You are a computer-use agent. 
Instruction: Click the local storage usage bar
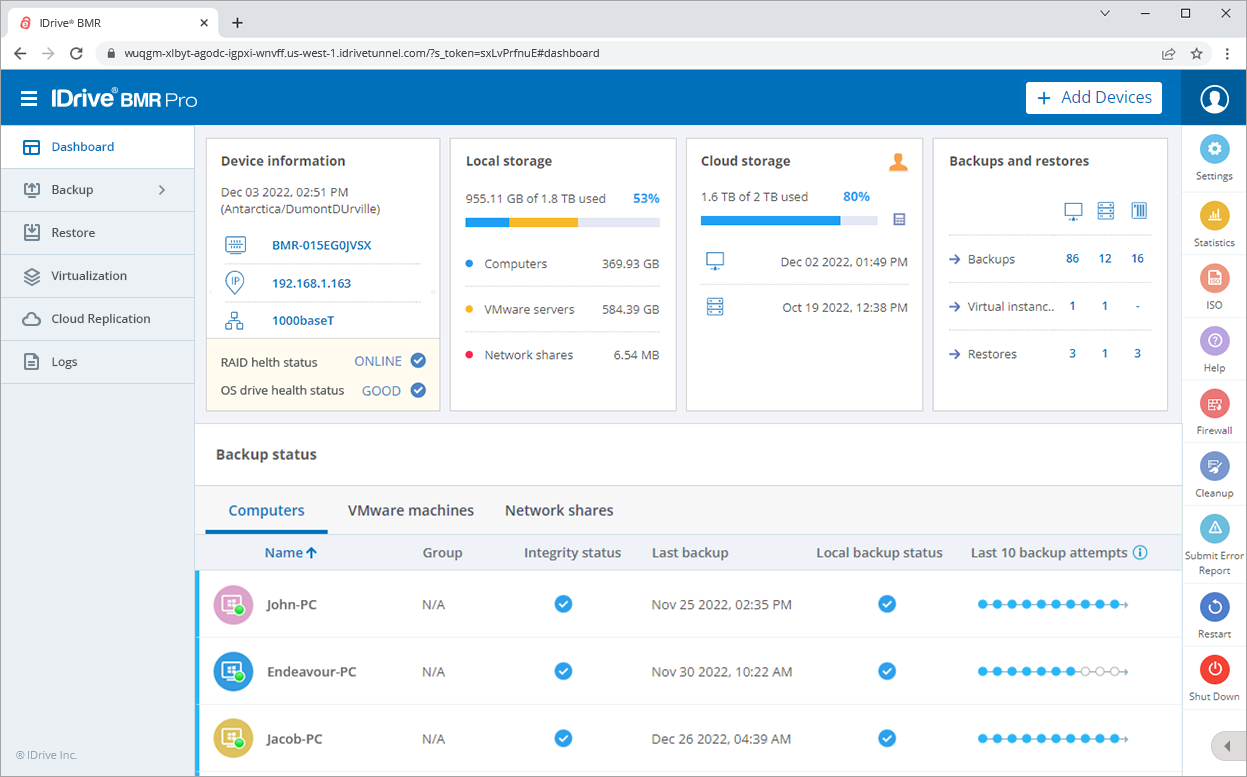(562, 222)
